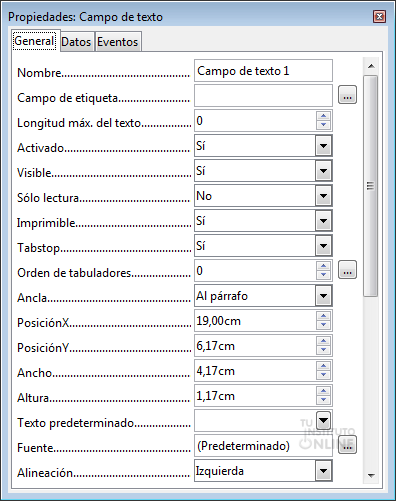Decrease PosiciónY spinner value
The image size is (396, 501).
323,350
